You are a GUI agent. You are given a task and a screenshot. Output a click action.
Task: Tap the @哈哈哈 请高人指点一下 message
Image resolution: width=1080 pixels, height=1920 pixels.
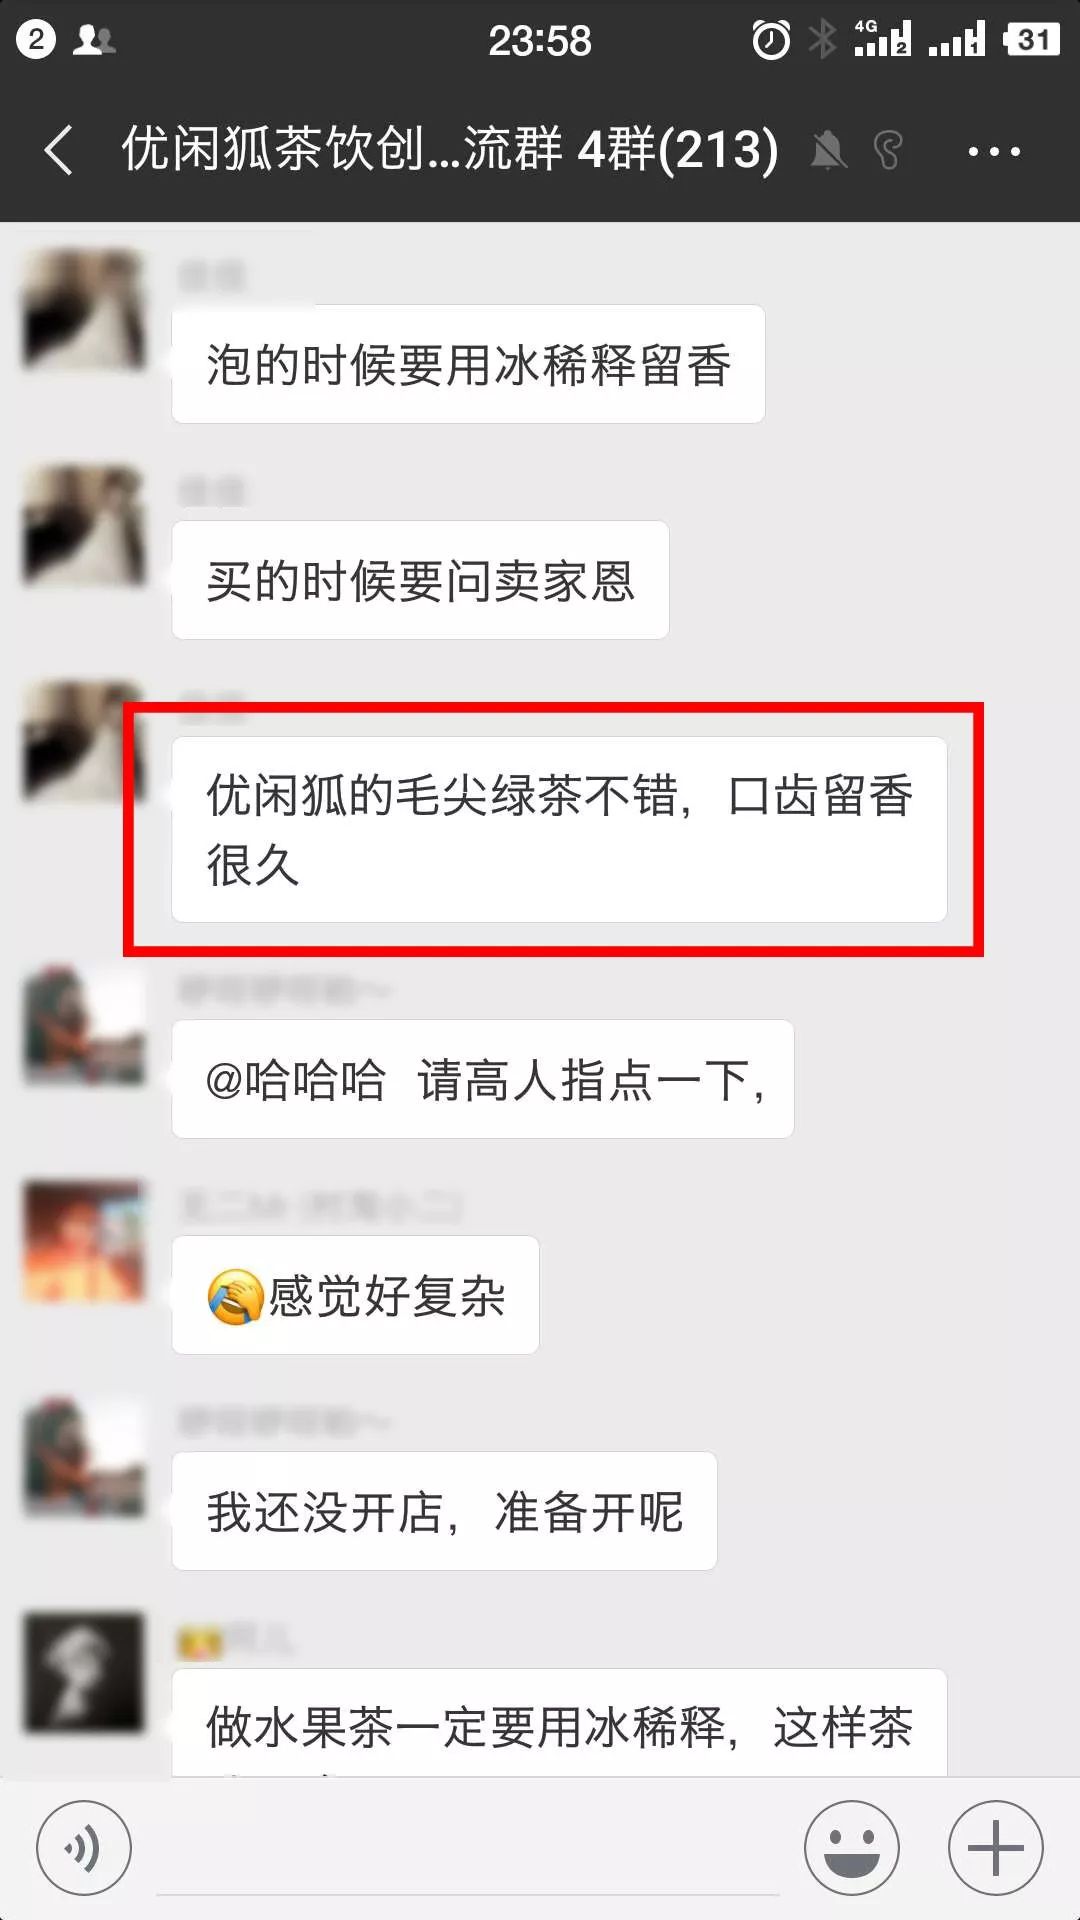tap(483, 1079)
